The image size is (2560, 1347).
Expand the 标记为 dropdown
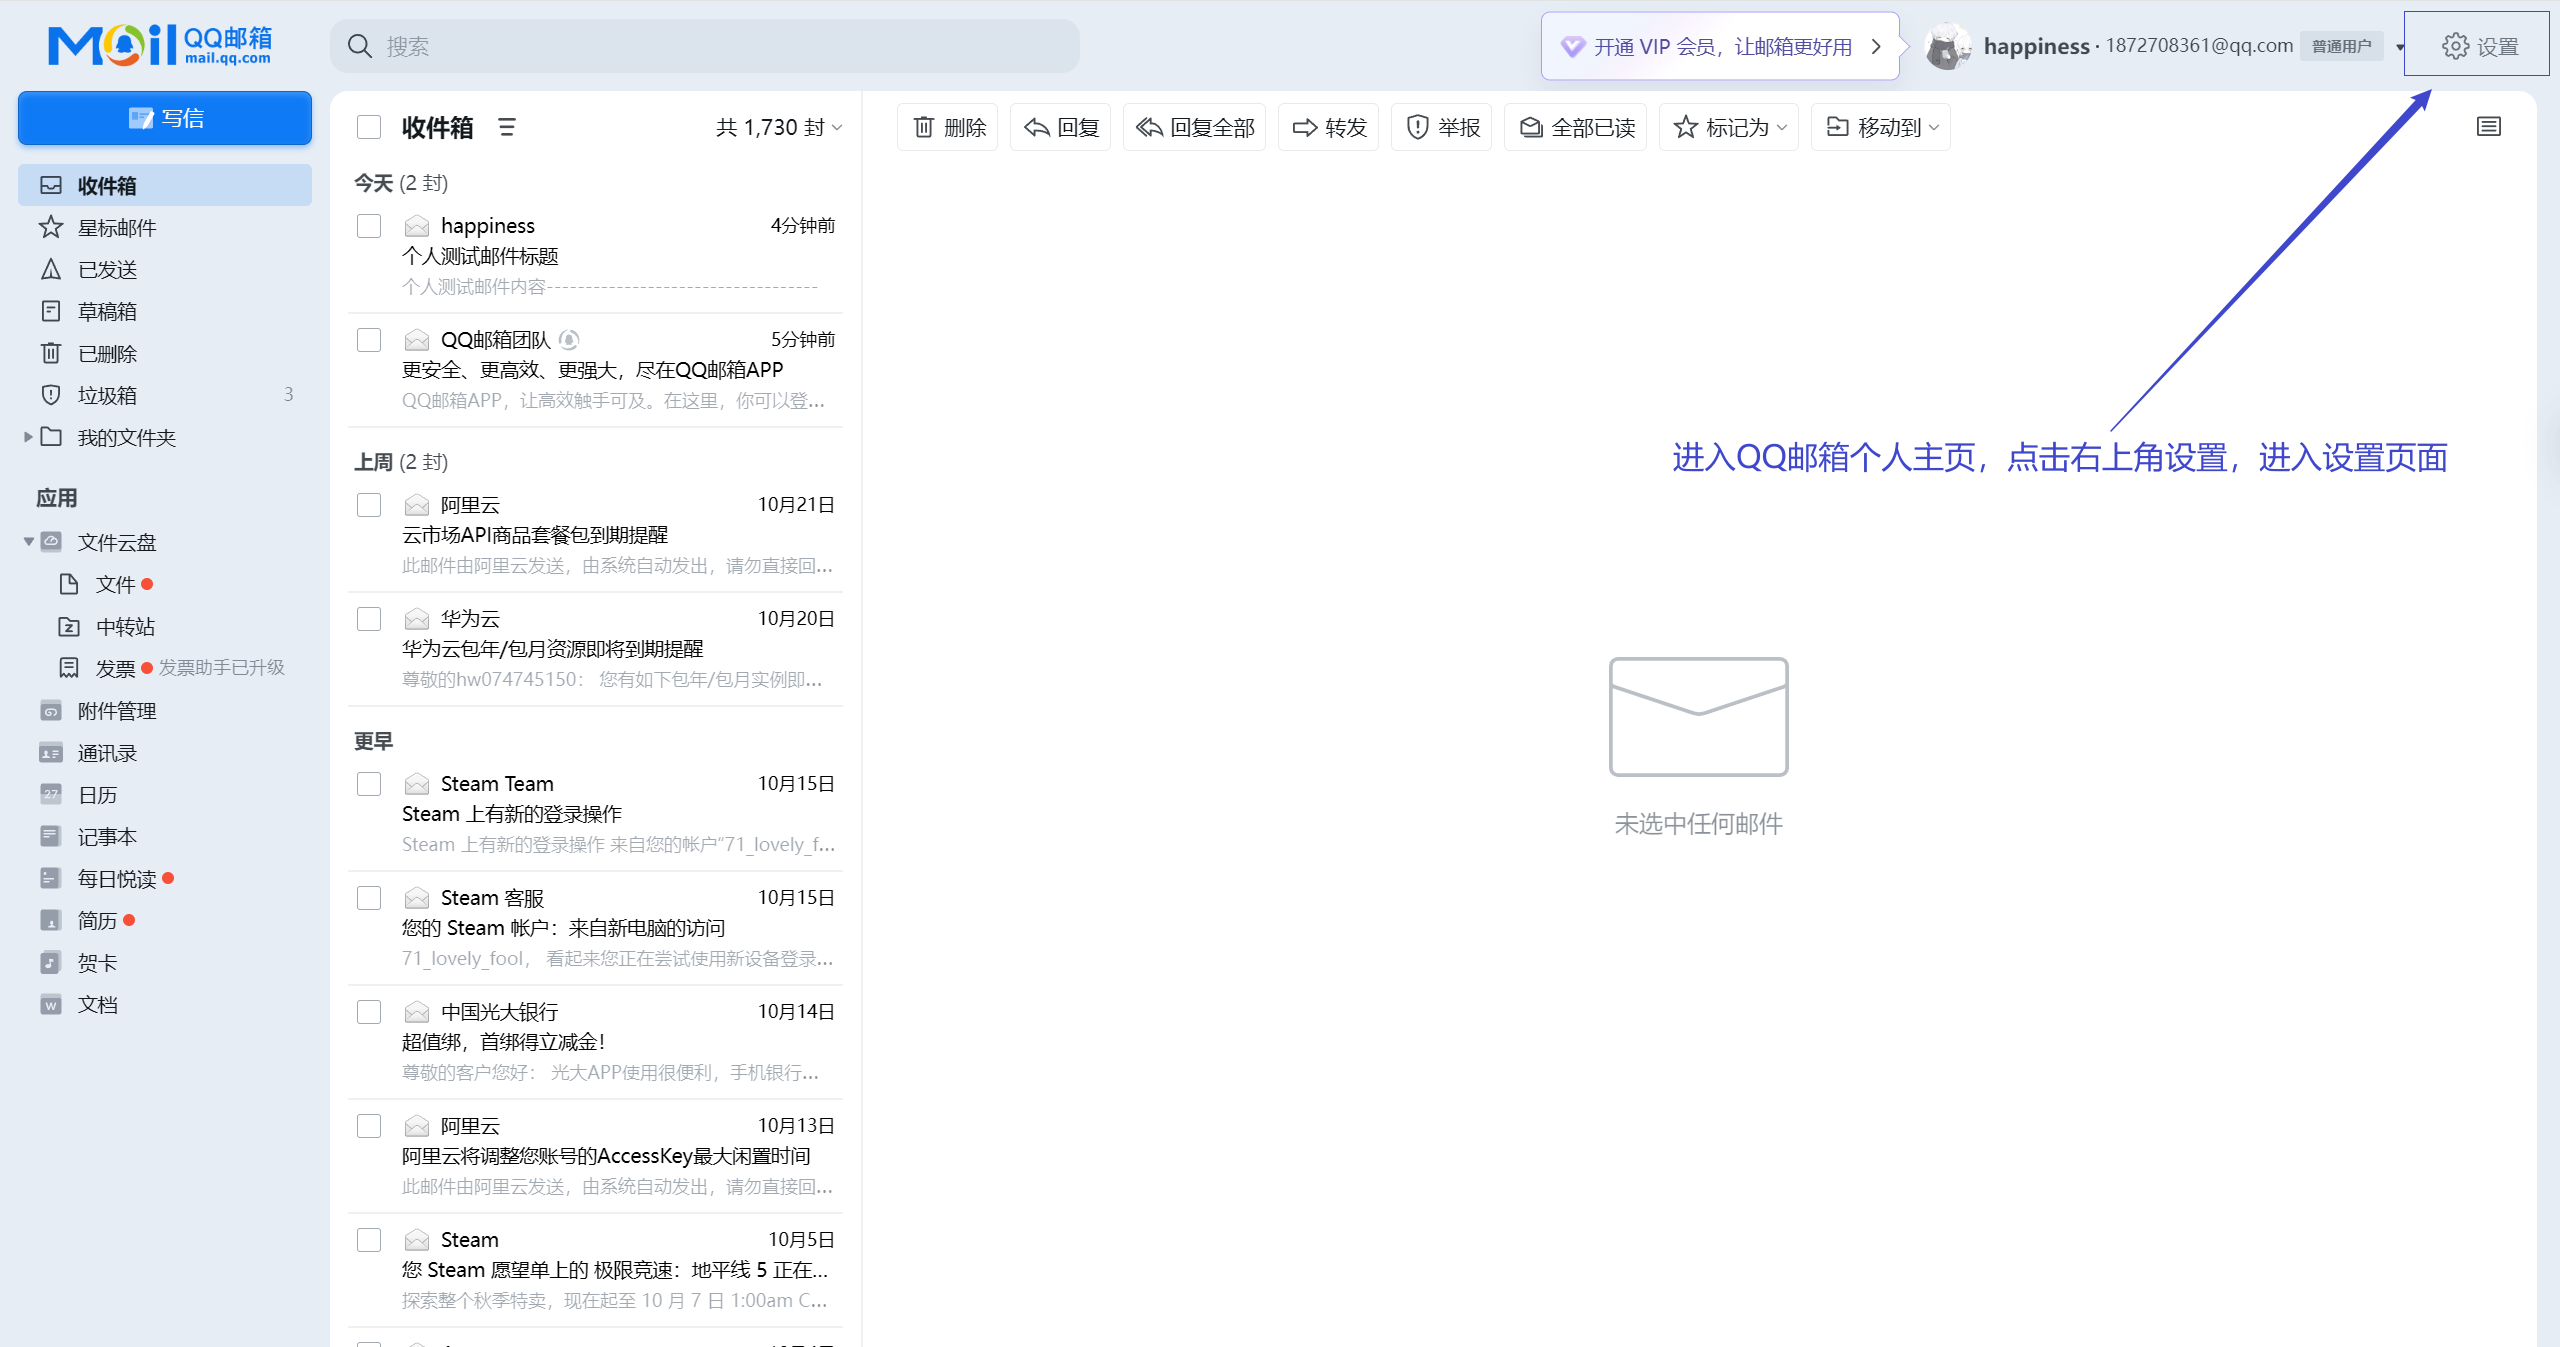point(1729,127)
